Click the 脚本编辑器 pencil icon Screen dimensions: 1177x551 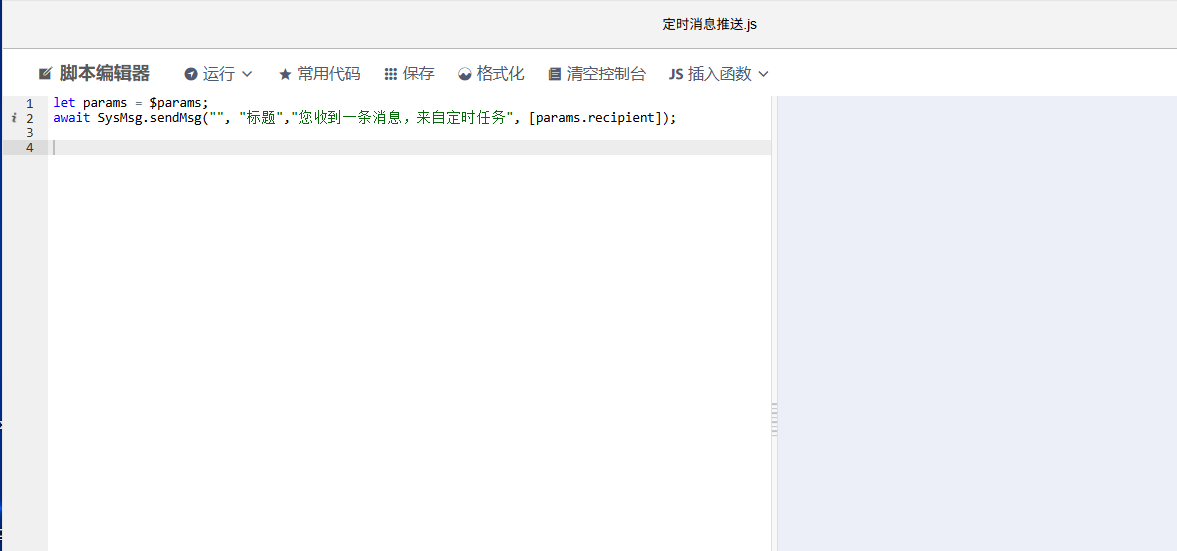click(45, 74)
